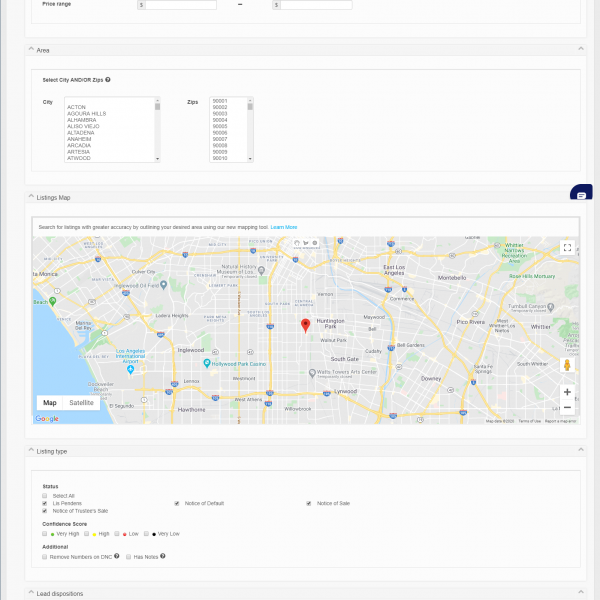This screenshot has height=600, width=600.
Task: Check the Select All status checkbox
Action: click(45, 495)
